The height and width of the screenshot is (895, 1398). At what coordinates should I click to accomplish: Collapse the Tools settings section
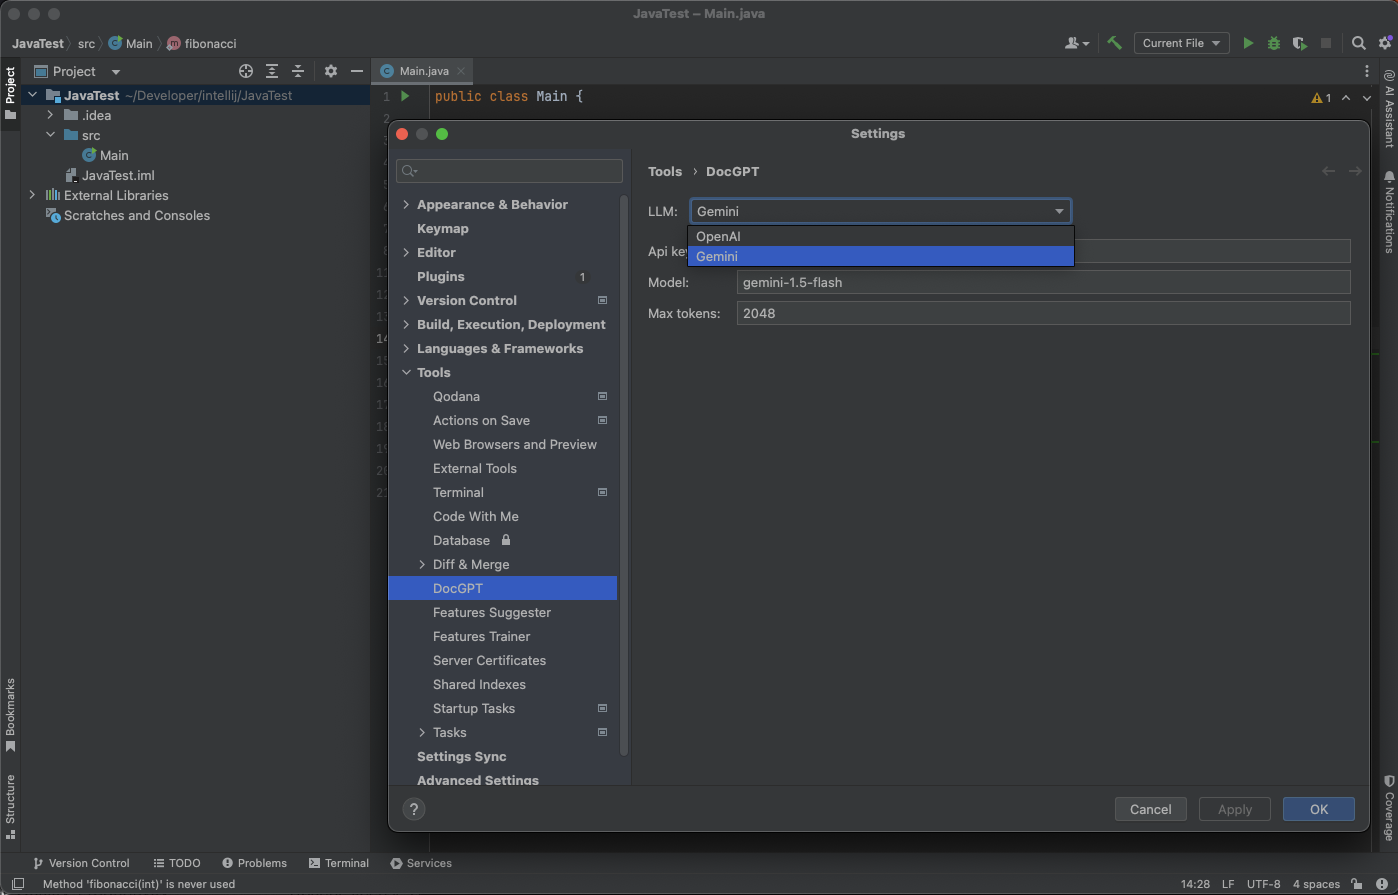point(406,372)
